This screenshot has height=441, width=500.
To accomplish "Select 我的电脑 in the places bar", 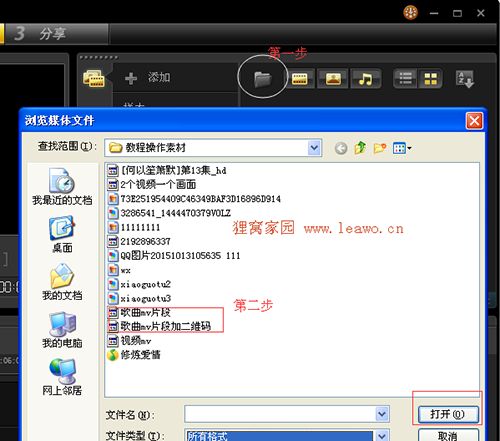I will (62, 330).
